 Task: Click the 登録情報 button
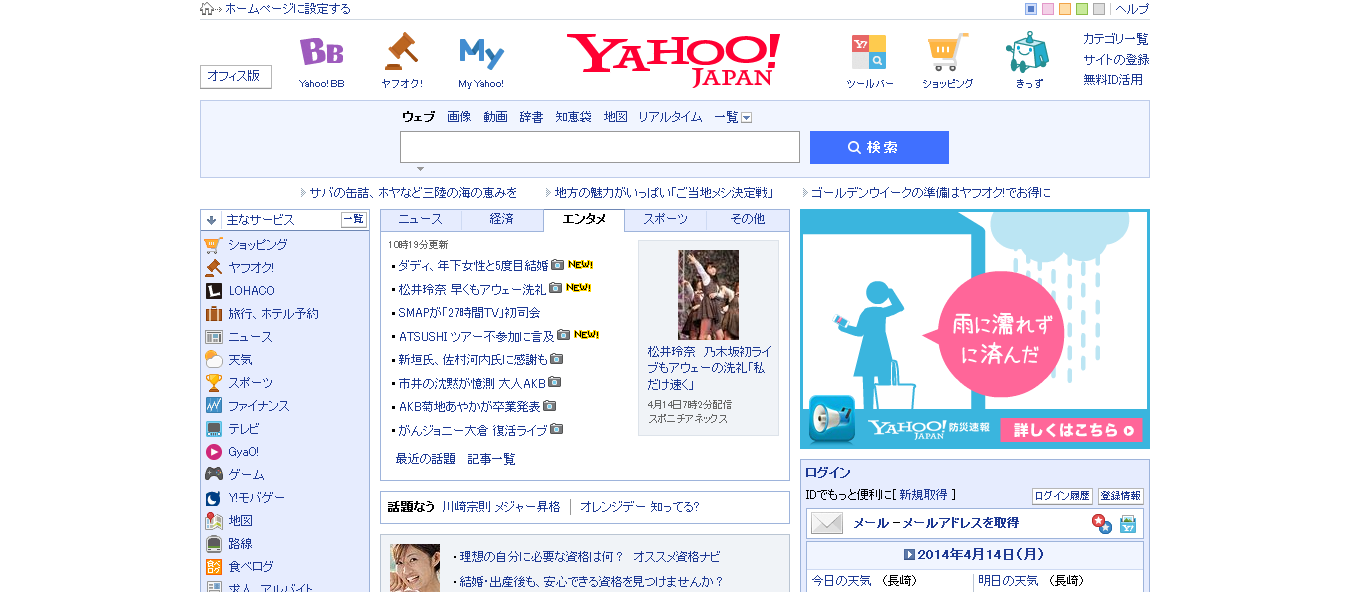pos(1121,496)
